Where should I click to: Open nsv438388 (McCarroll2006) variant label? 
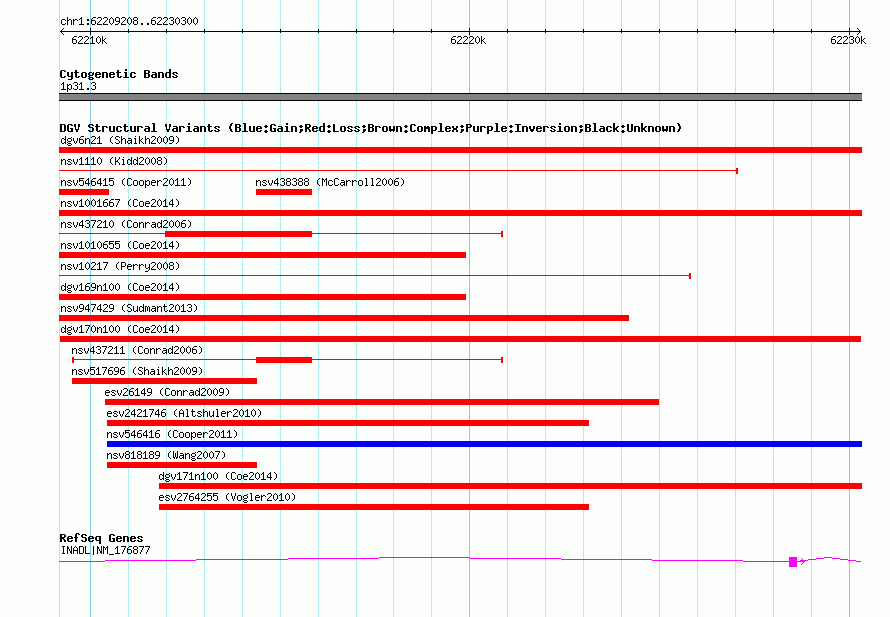pos(330,182)
